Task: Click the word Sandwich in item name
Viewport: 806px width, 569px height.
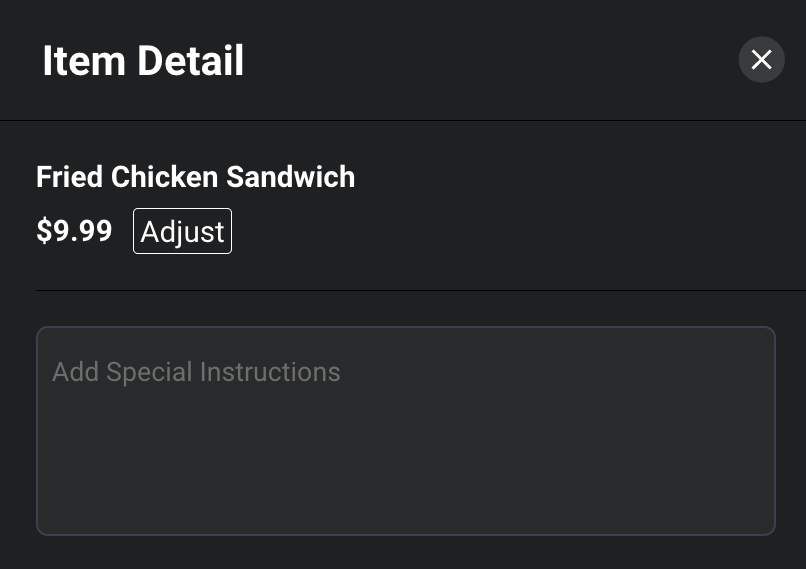Action: point(290,177)
